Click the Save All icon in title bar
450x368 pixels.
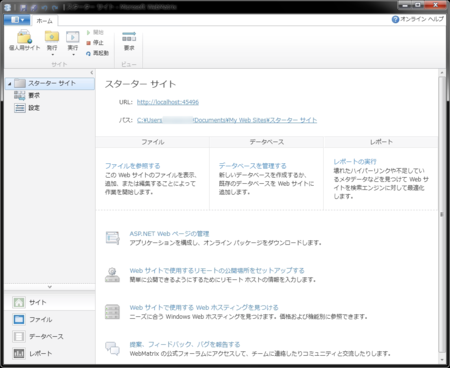point(34,7)
